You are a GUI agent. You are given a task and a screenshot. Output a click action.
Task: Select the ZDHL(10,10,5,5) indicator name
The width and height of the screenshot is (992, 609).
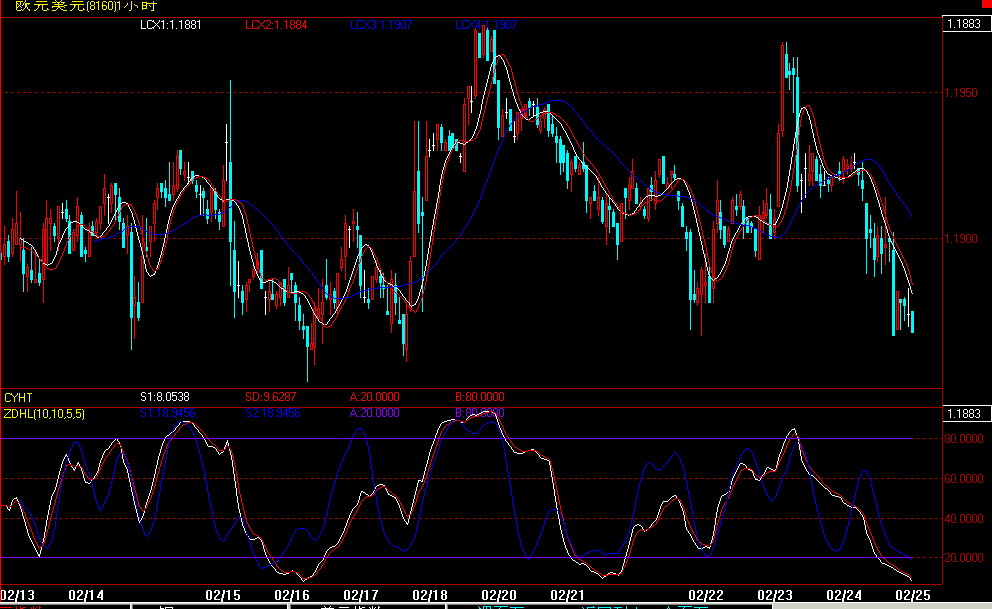click(x=44, y=414)
